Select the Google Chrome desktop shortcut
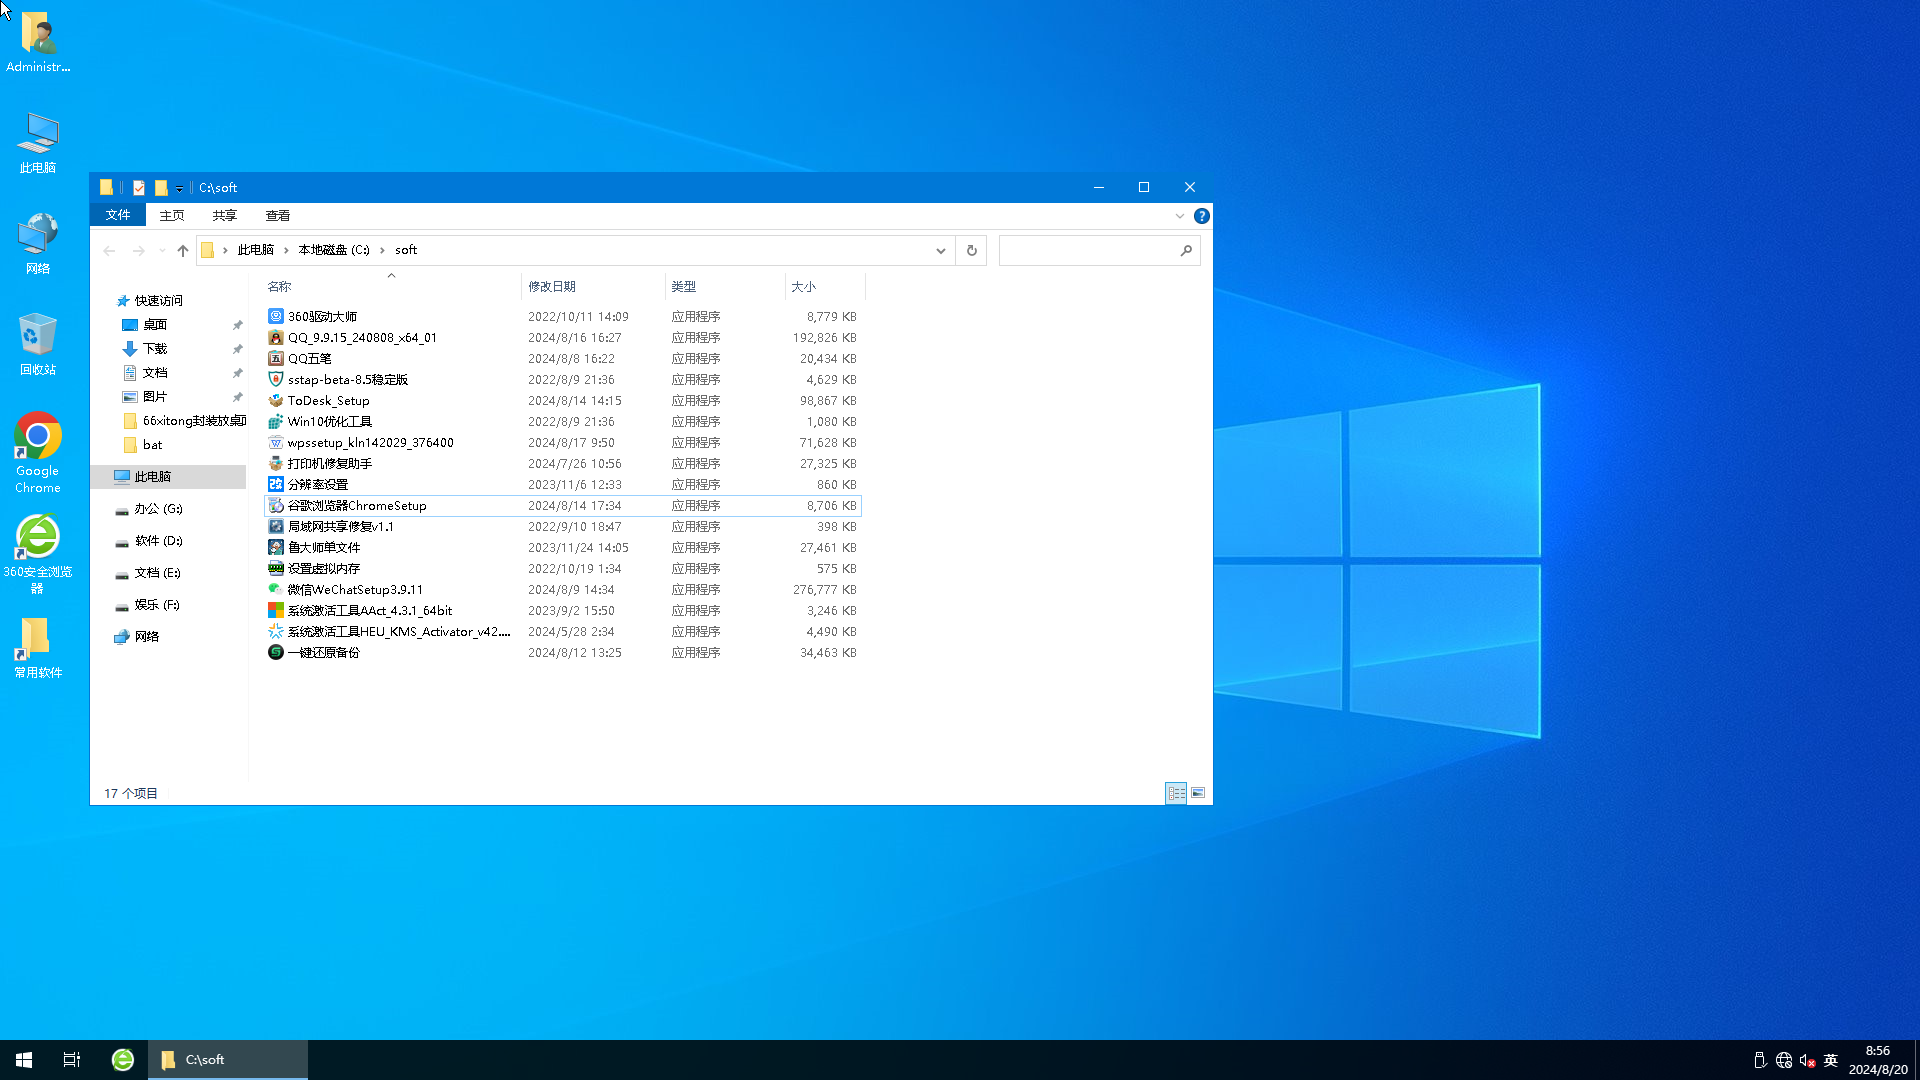 pos(38,452)
